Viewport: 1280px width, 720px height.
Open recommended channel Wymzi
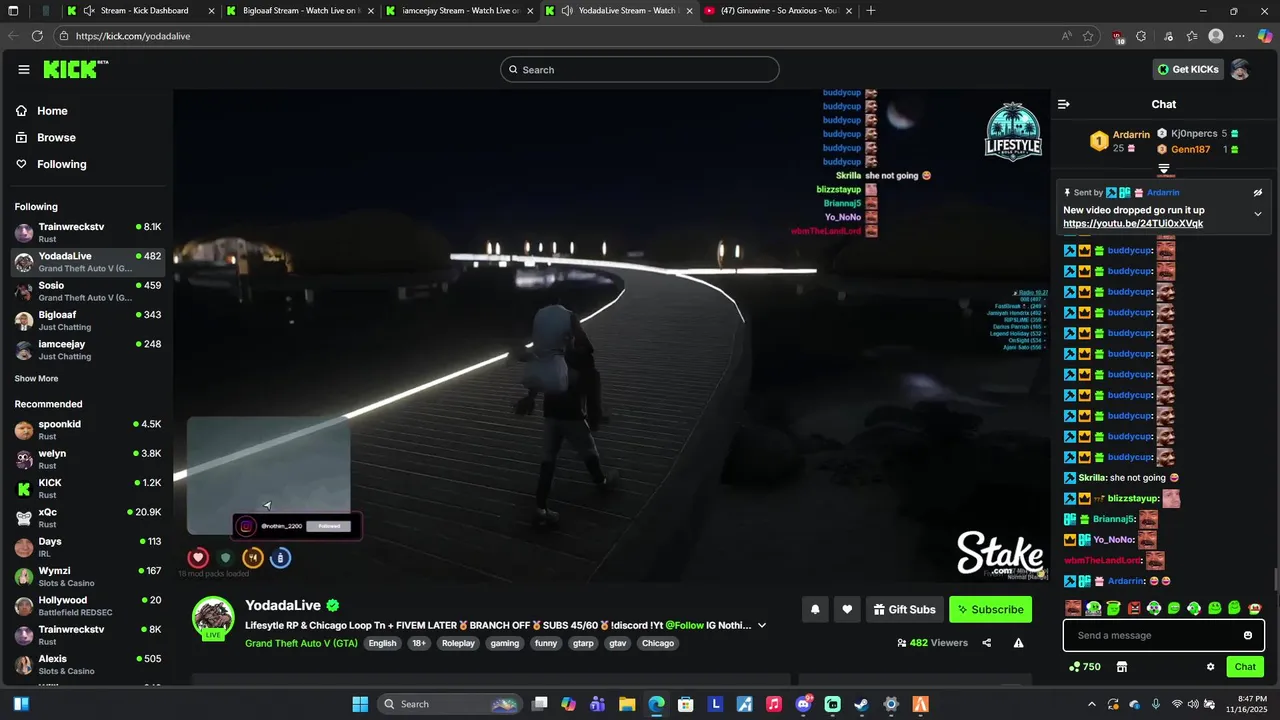(88, 577)
